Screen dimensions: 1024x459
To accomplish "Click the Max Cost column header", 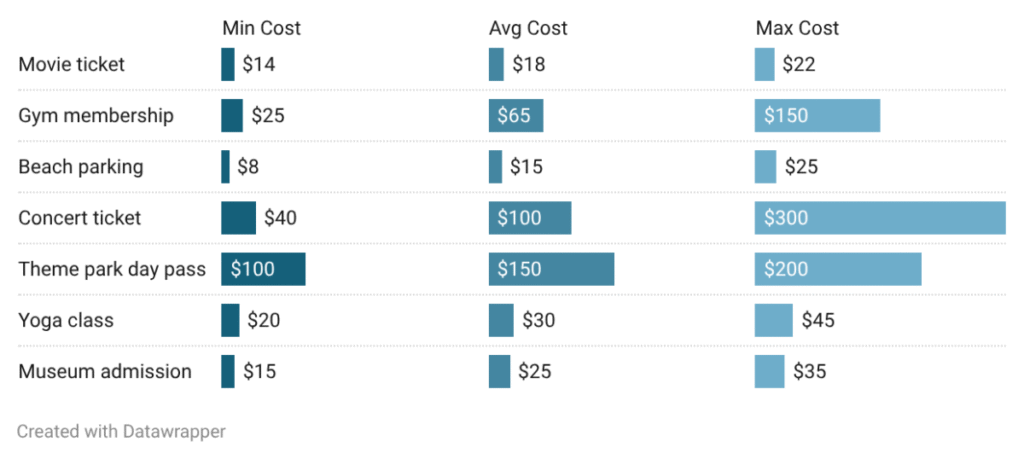I will click(x=797, y=28).
